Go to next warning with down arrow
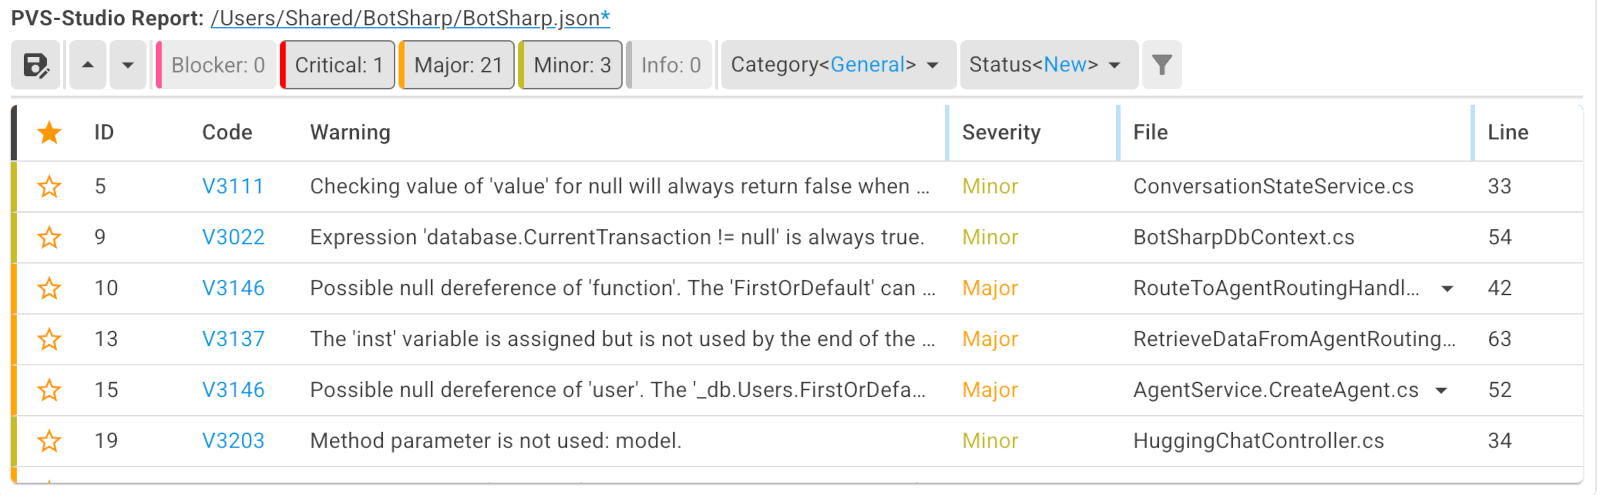This screenshot has height=495, width=1600. 128,65
